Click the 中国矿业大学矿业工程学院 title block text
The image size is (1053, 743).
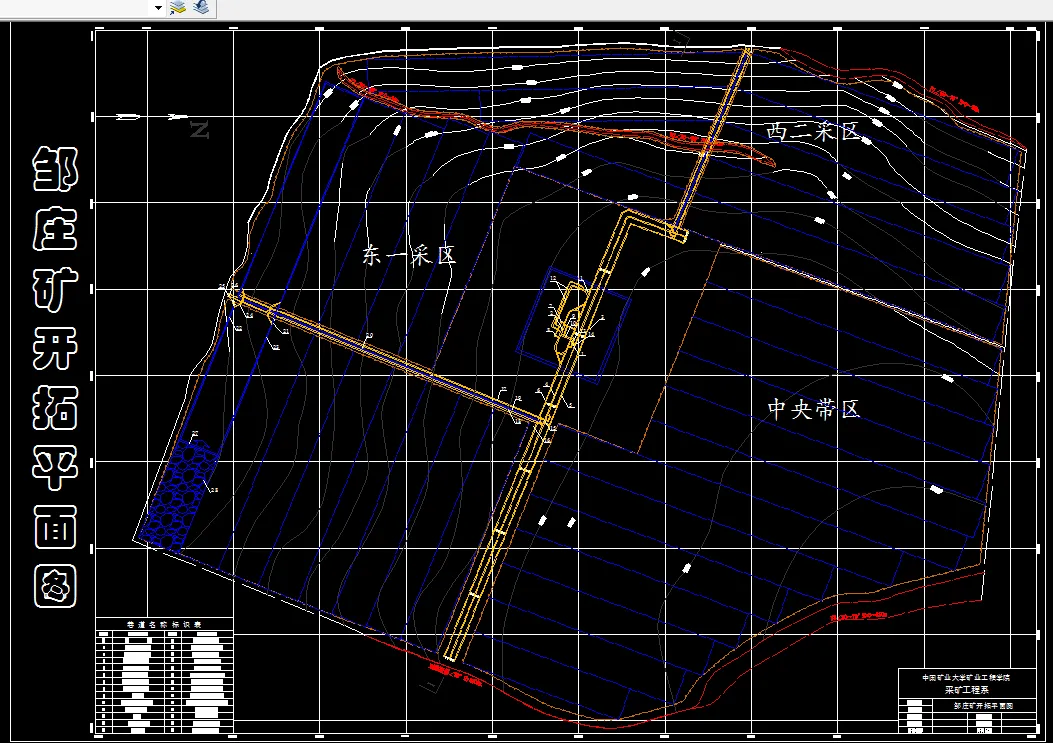(x=966, y=678)
